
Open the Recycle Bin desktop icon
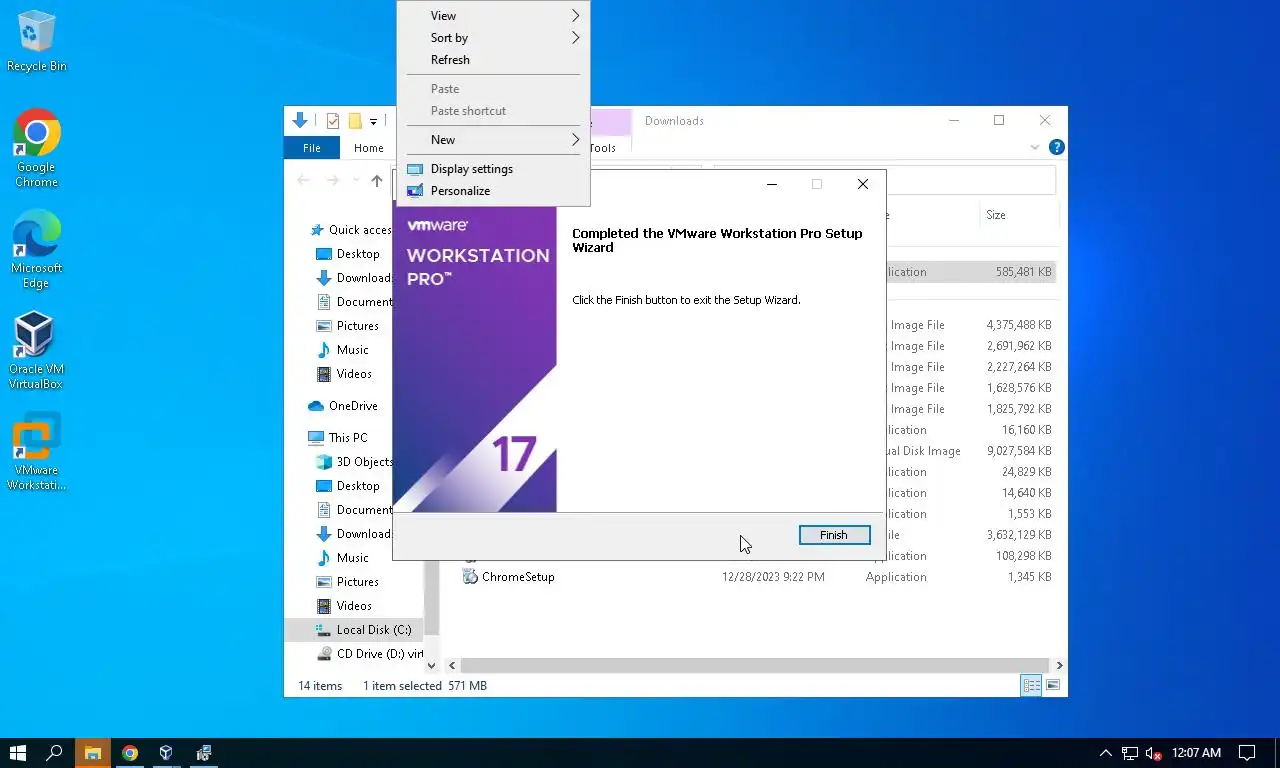[36, 41]
